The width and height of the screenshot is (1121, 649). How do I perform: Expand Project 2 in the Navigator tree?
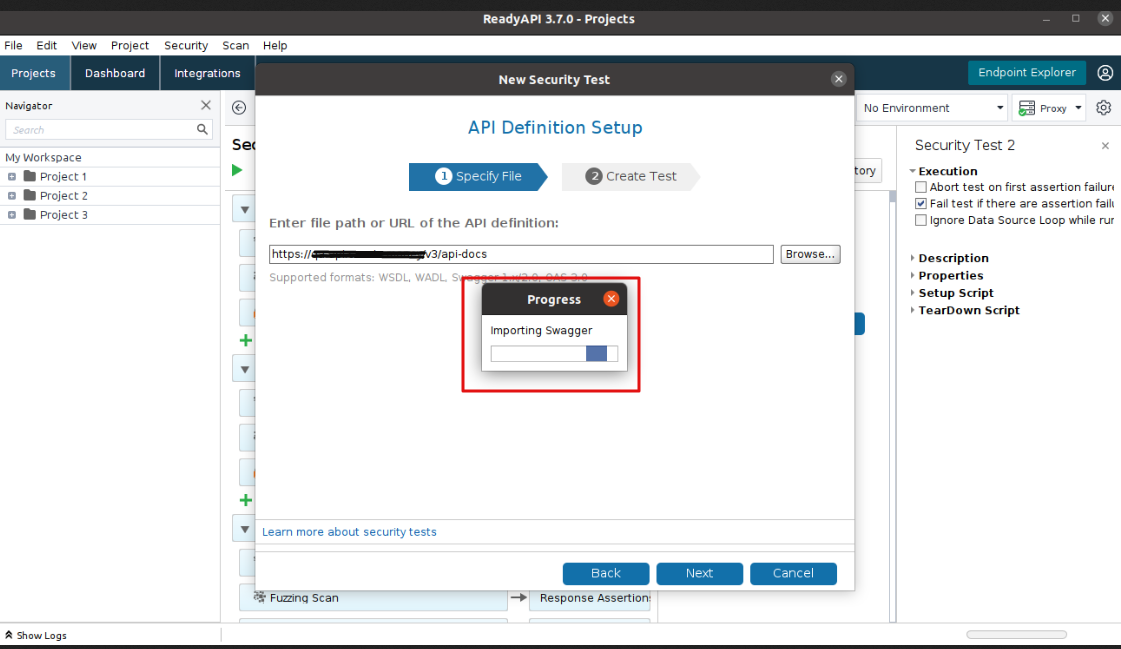(x=11, y=196)
